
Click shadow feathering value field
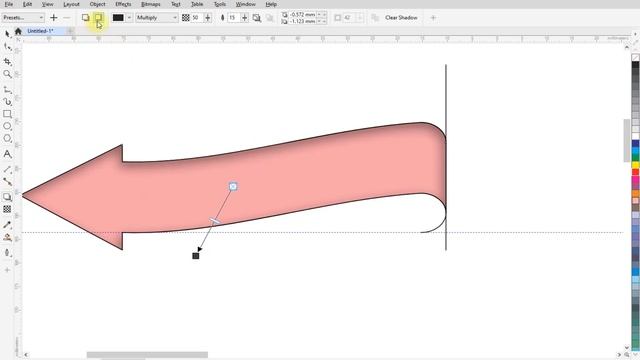click(233, 18)
